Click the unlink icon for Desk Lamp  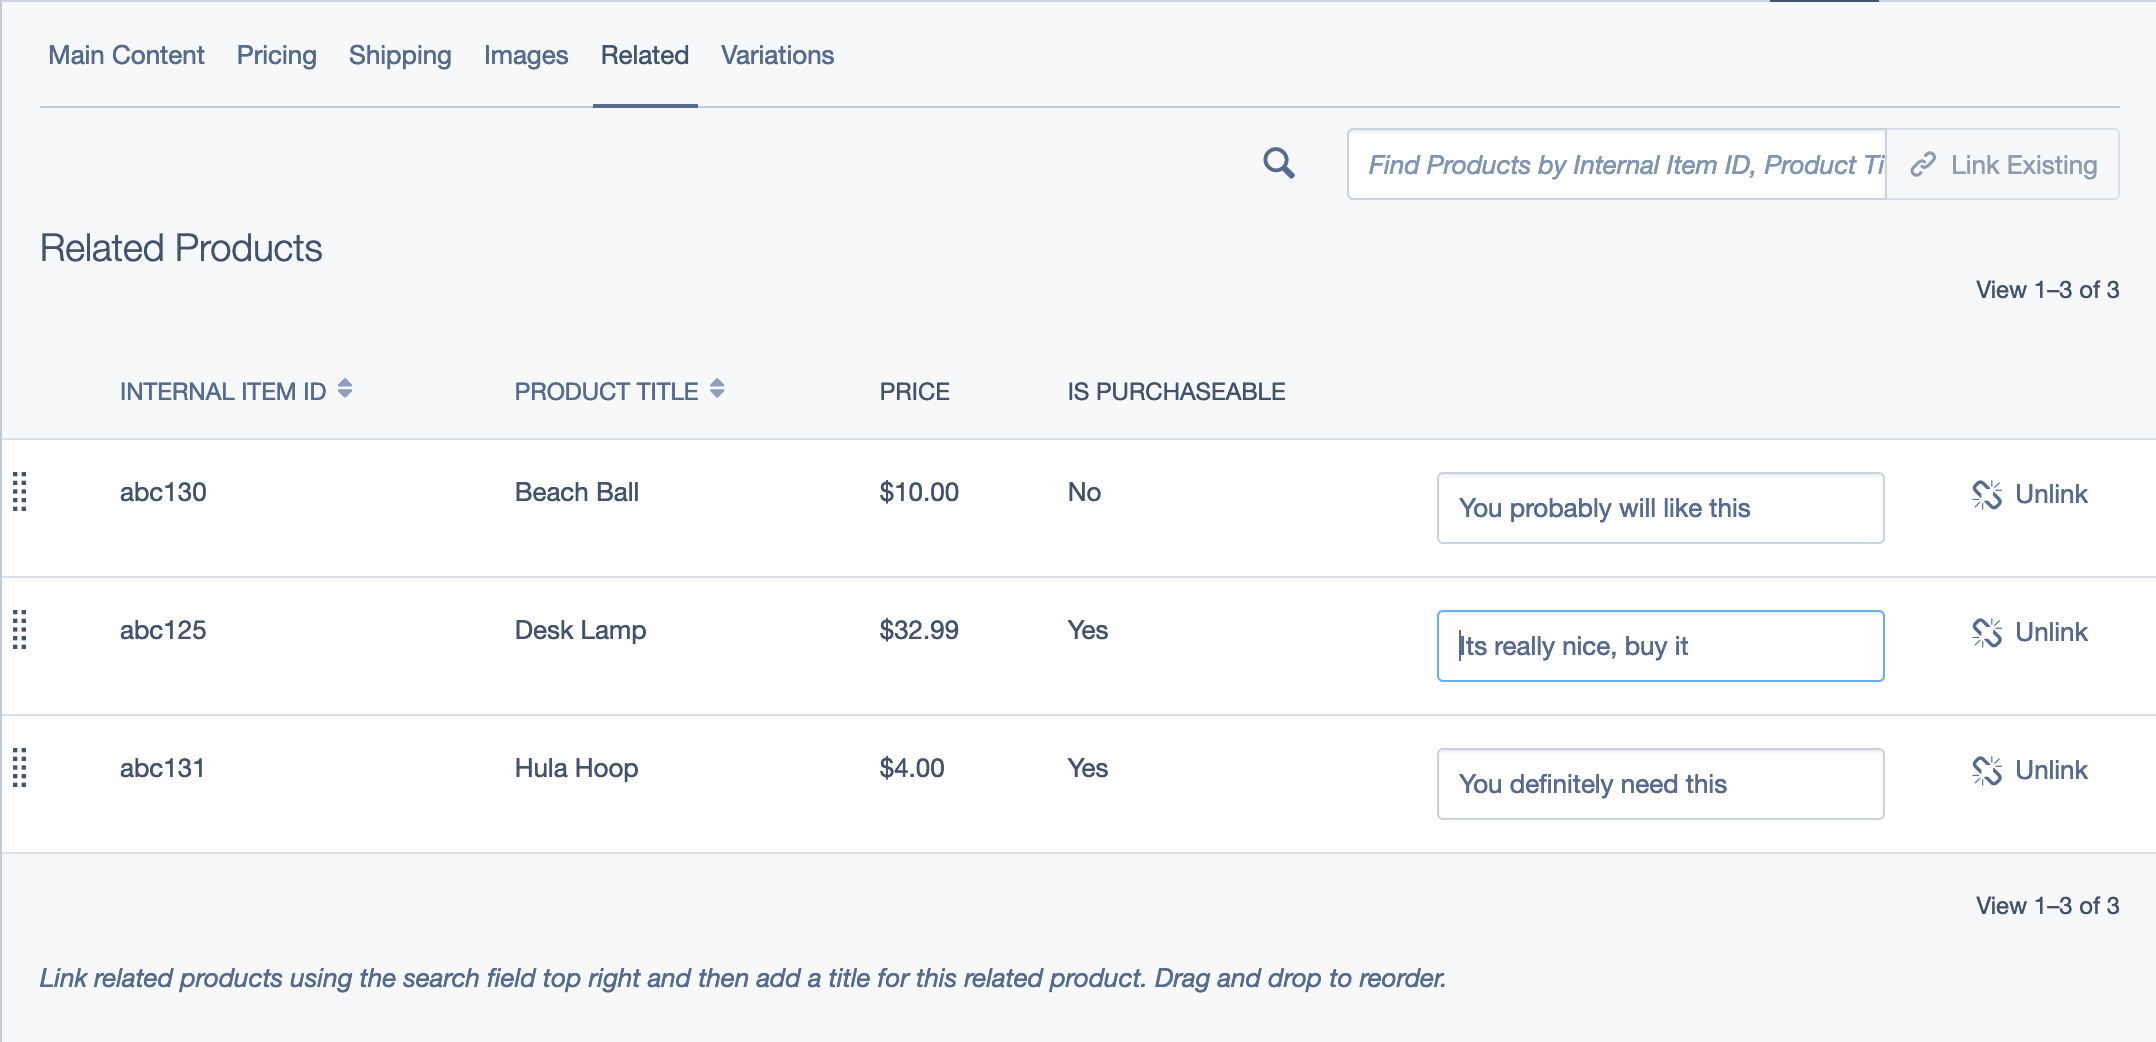(1986, 632)
